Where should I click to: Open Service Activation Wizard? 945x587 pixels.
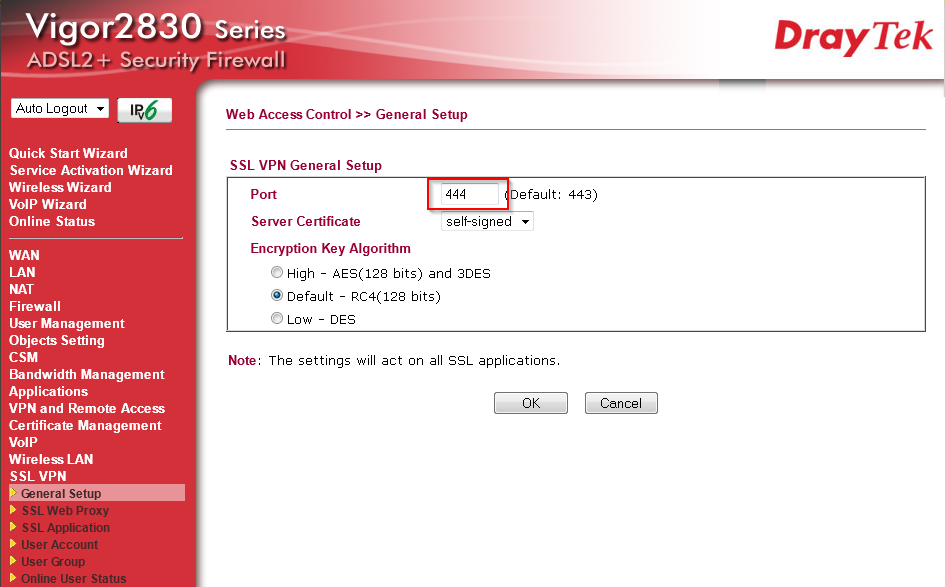point(91,170)
